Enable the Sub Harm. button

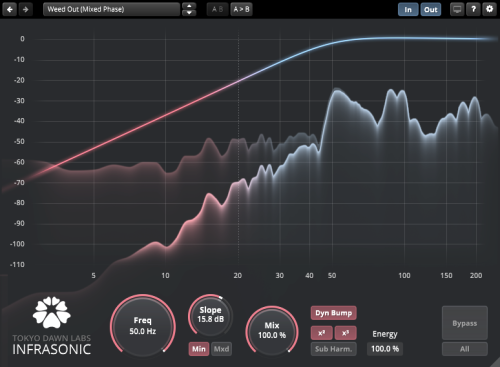[x=334, y=349]
